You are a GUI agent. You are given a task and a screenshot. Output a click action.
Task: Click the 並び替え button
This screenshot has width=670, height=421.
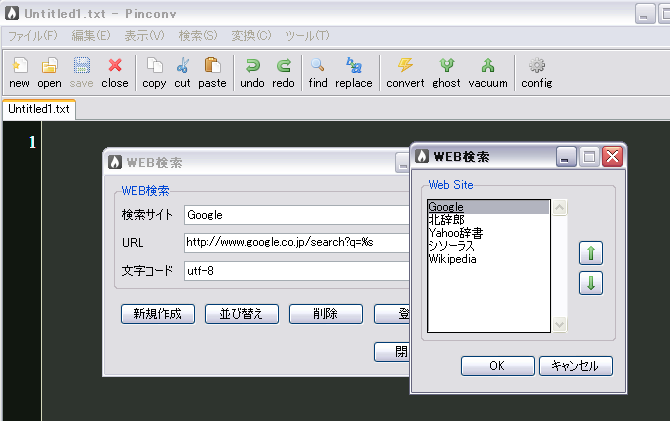coord(241,314)
